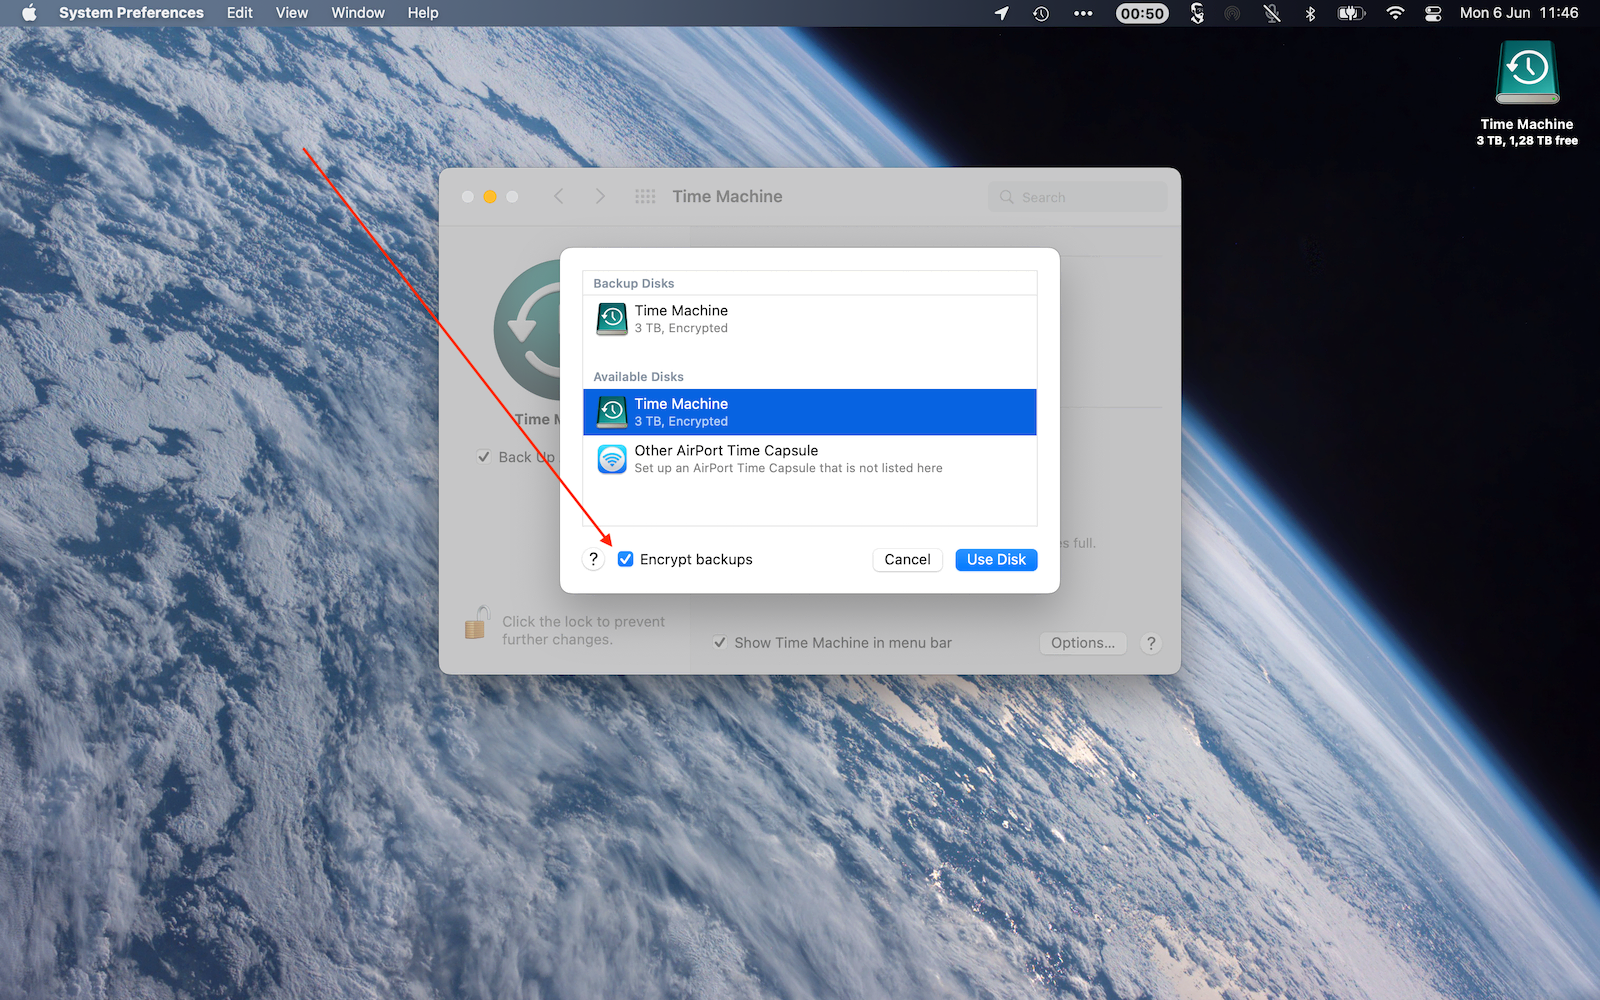Screen dimensions: 1600x1000
Task: Stop the screen recording timer showing 00:50
Action: pyautogui.click(x=1142, y=13)
